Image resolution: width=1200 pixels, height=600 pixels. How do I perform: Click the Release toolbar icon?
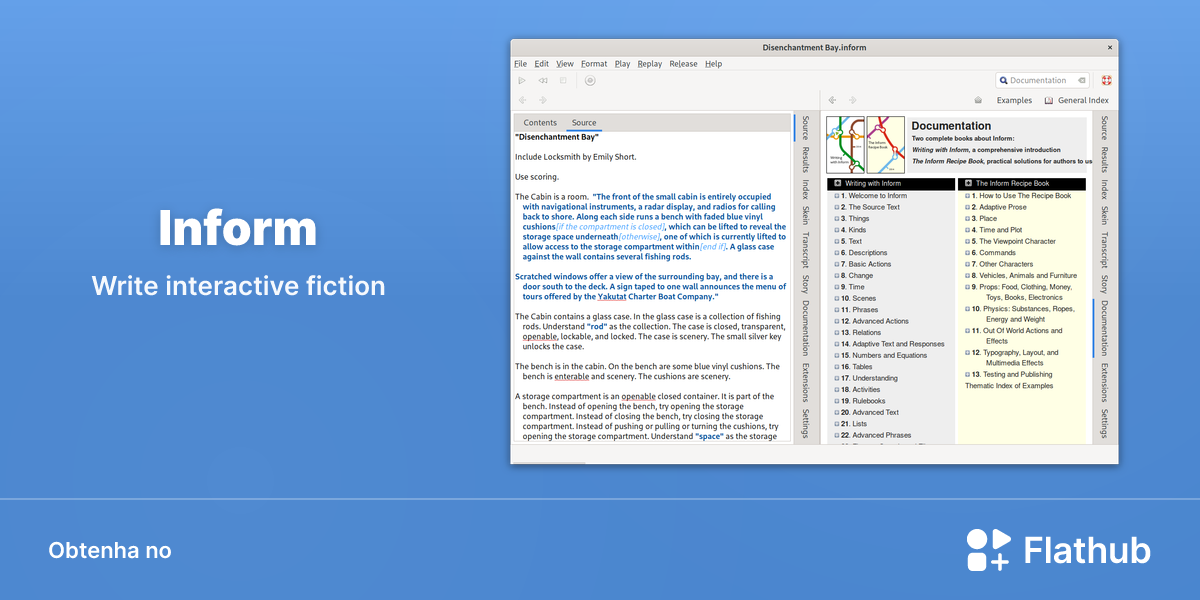(x=590, y=80)
